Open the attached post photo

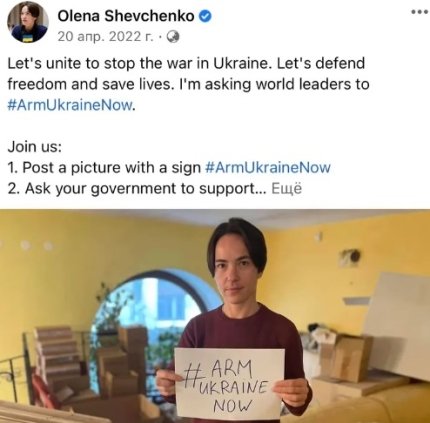point(215,316)
